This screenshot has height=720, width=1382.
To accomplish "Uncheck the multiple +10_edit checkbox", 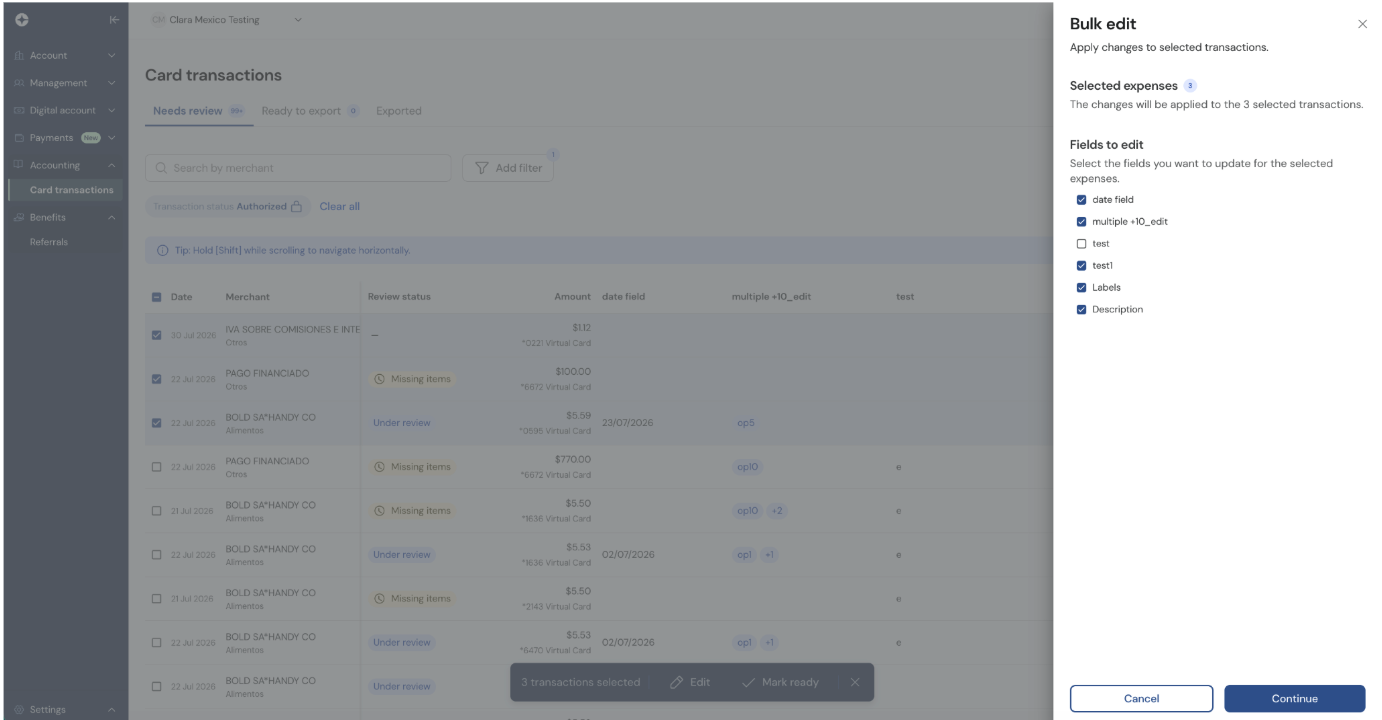I will tap(1081, 222).
